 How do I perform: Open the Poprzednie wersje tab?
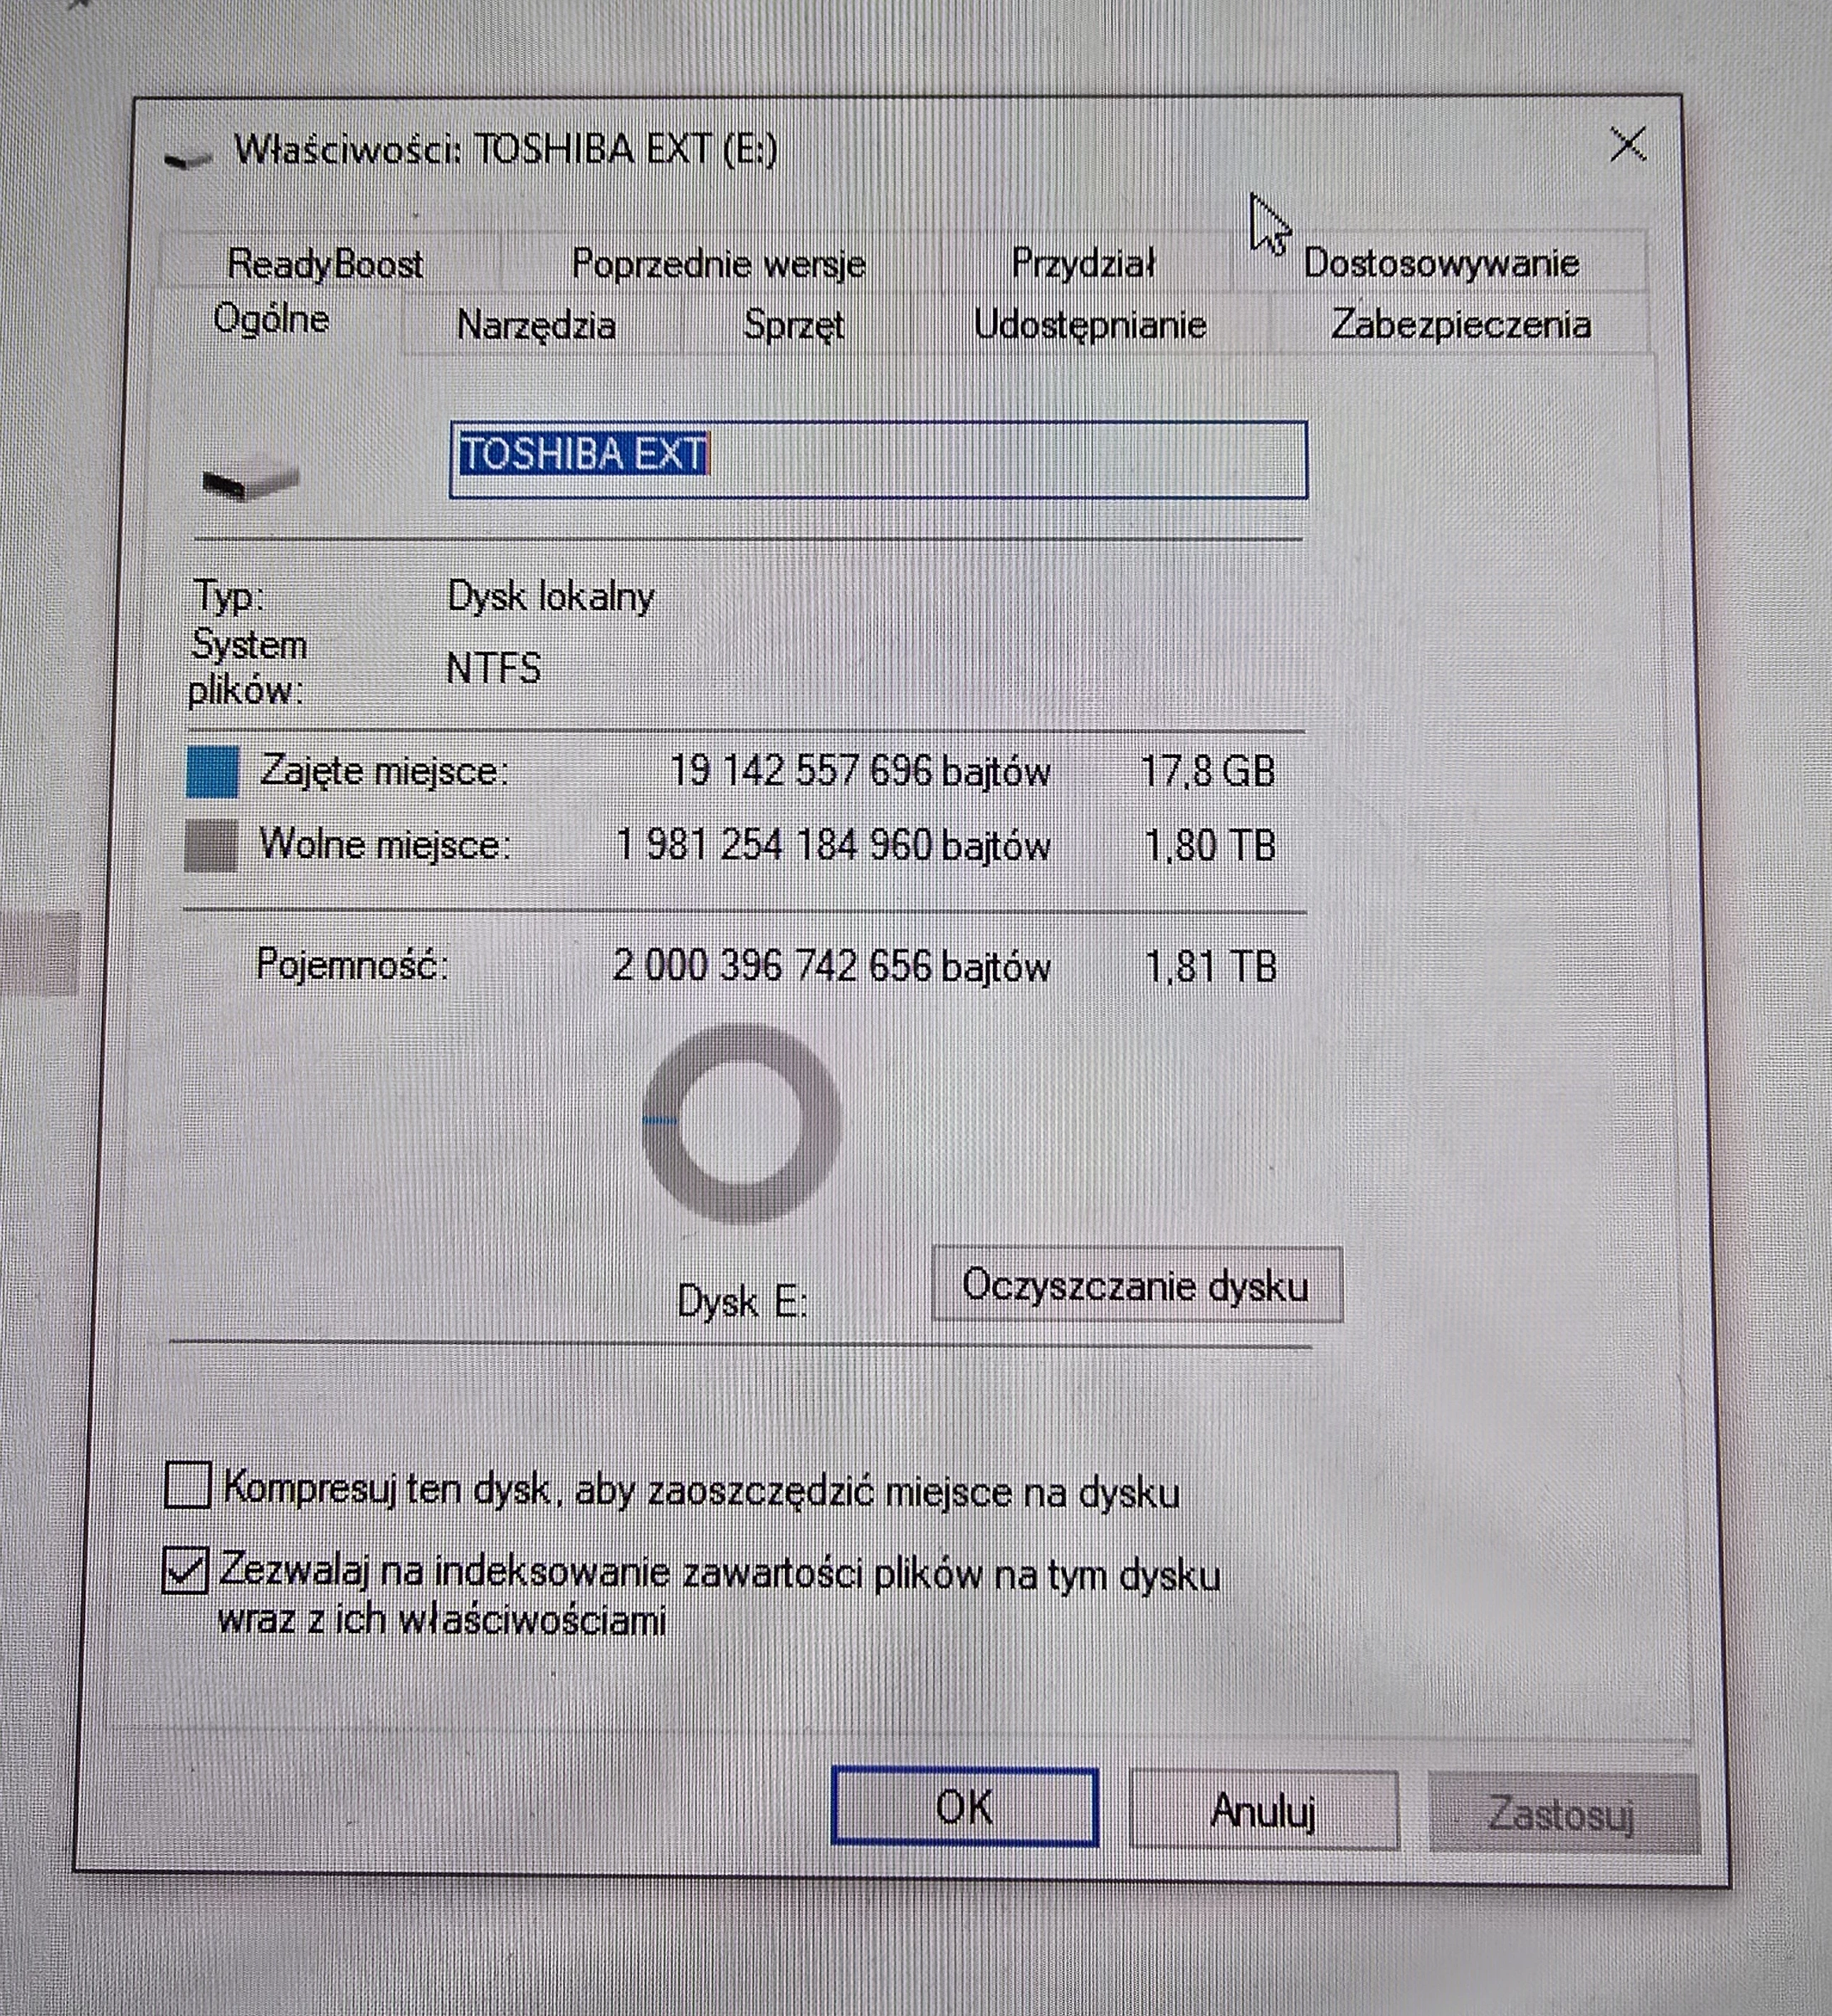718,264
